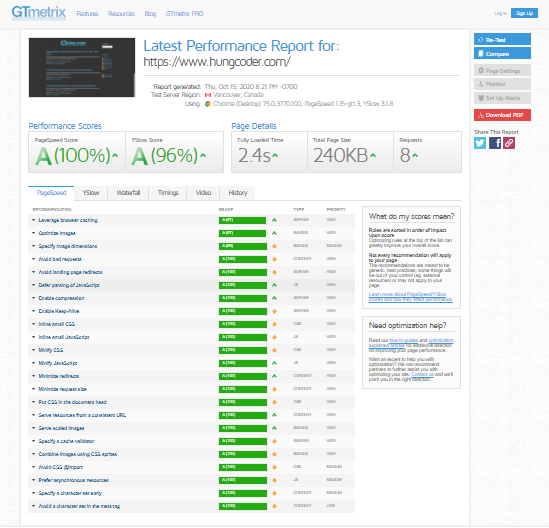Click the Sign Up button
The width and height of the screenshot is (549, 528).
pos(524,13)
